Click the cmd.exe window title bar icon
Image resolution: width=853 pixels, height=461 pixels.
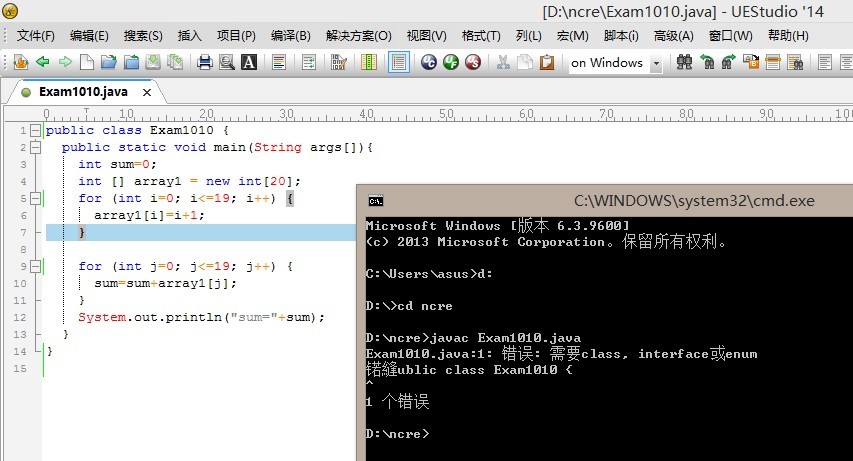coord(375,201)
